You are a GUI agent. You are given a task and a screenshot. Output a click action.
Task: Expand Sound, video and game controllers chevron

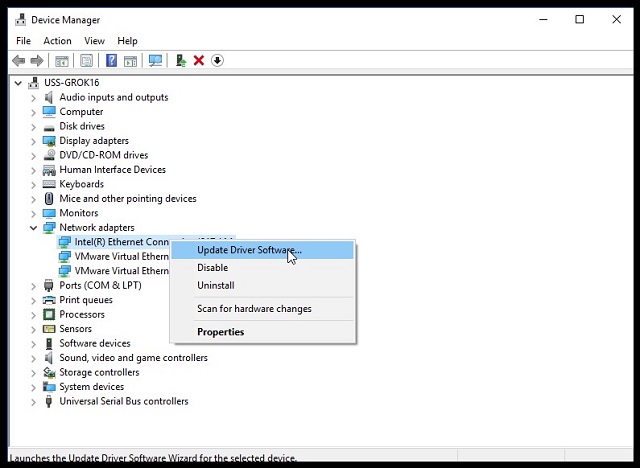pyautogui.click(x=33, y=358)
